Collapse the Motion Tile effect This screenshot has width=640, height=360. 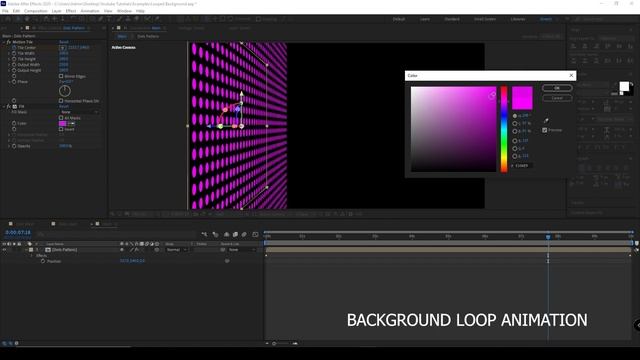pos(4,42)
